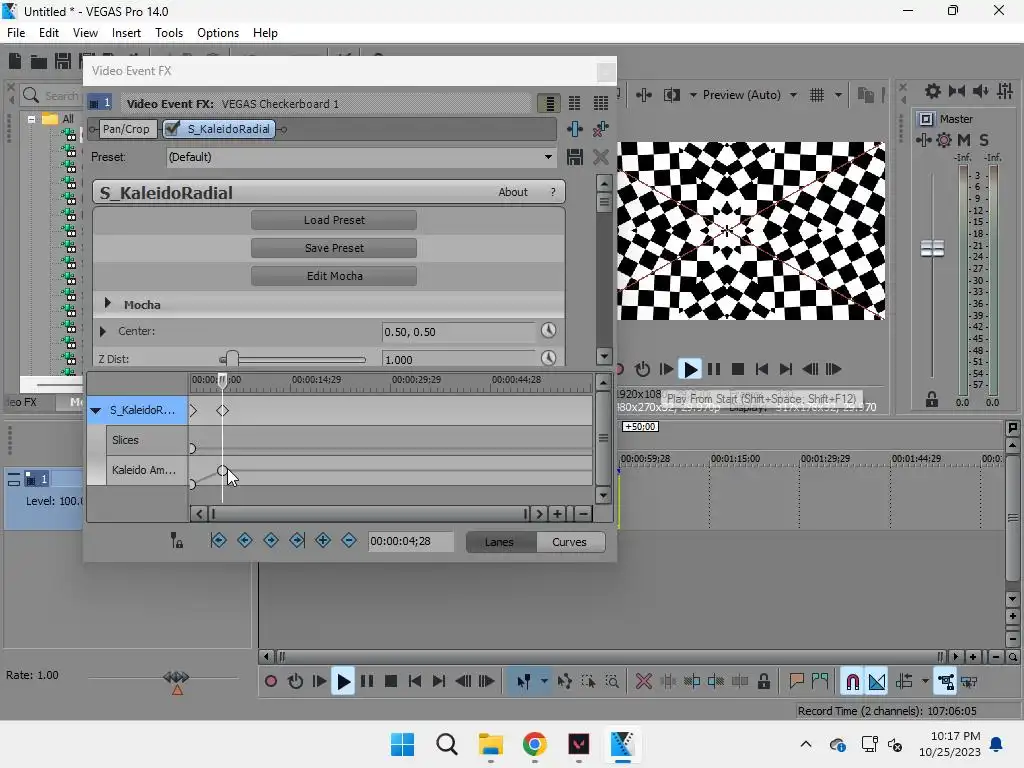This screenshot has width=1024, height=768.
Task: Solo the Master bus
Action: [x=984, y=140]
